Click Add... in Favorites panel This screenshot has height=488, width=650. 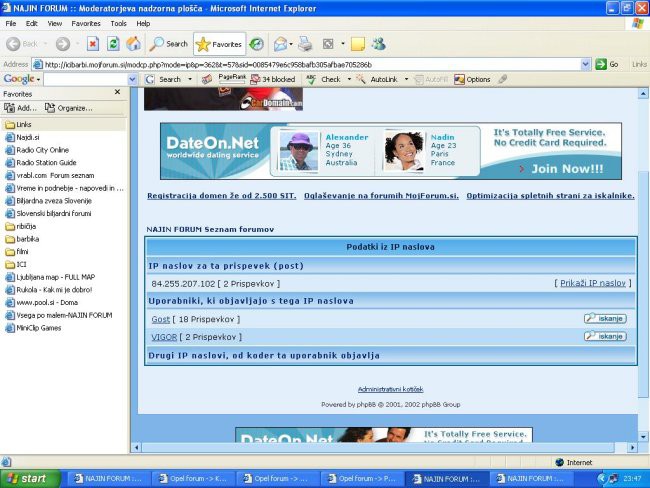point(20,108)
